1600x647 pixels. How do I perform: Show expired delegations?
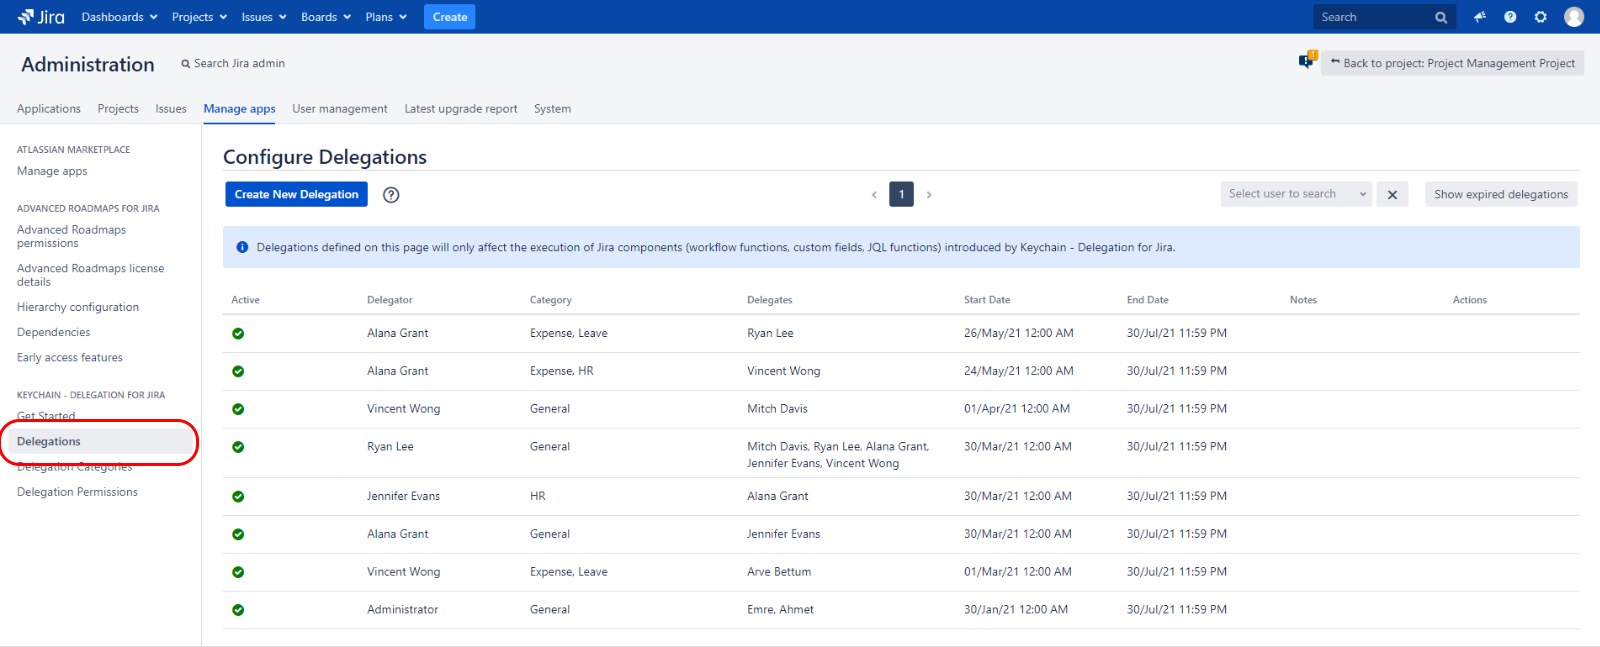tap(1500, 195)
